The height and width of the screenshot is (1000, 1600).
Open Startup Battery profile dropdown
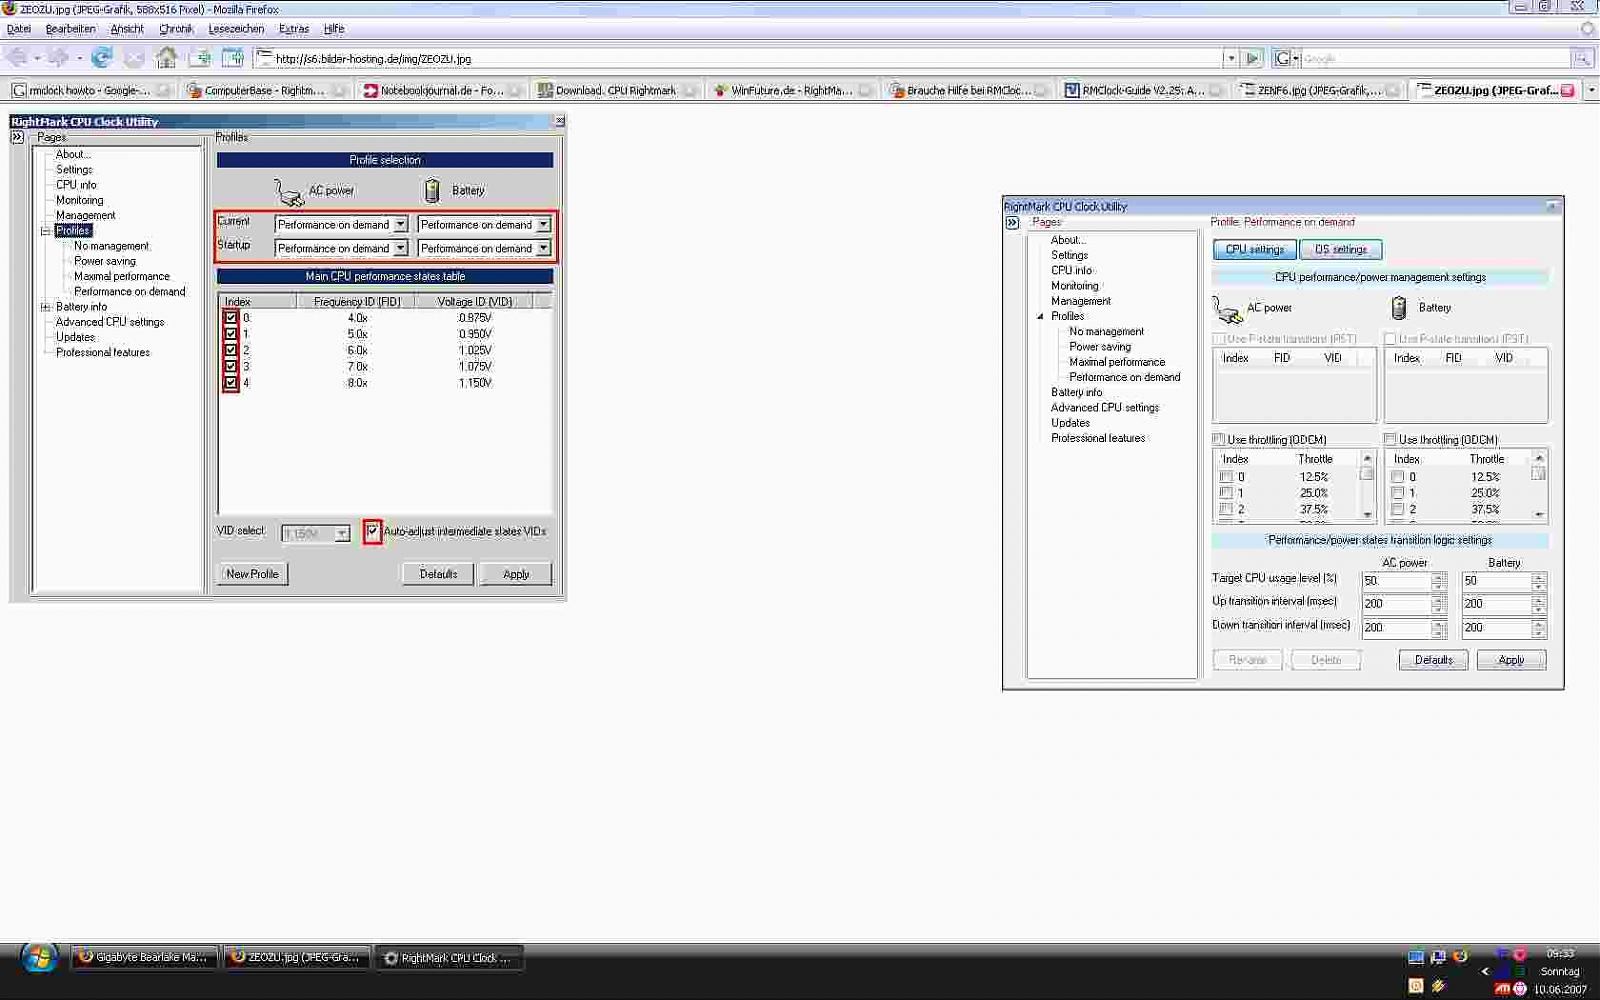pyautogui.click(x=543, y=248)
